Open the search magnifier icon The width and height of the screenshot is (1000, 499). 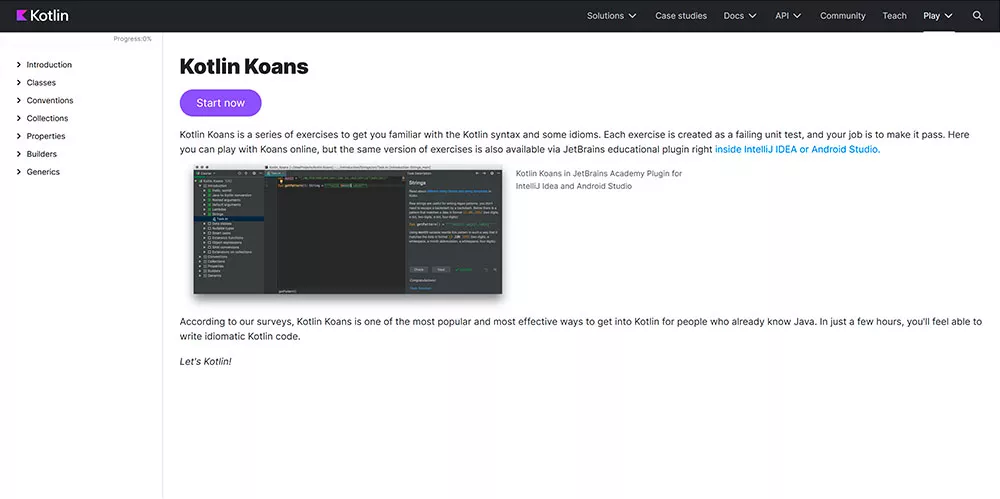[977, 16]
